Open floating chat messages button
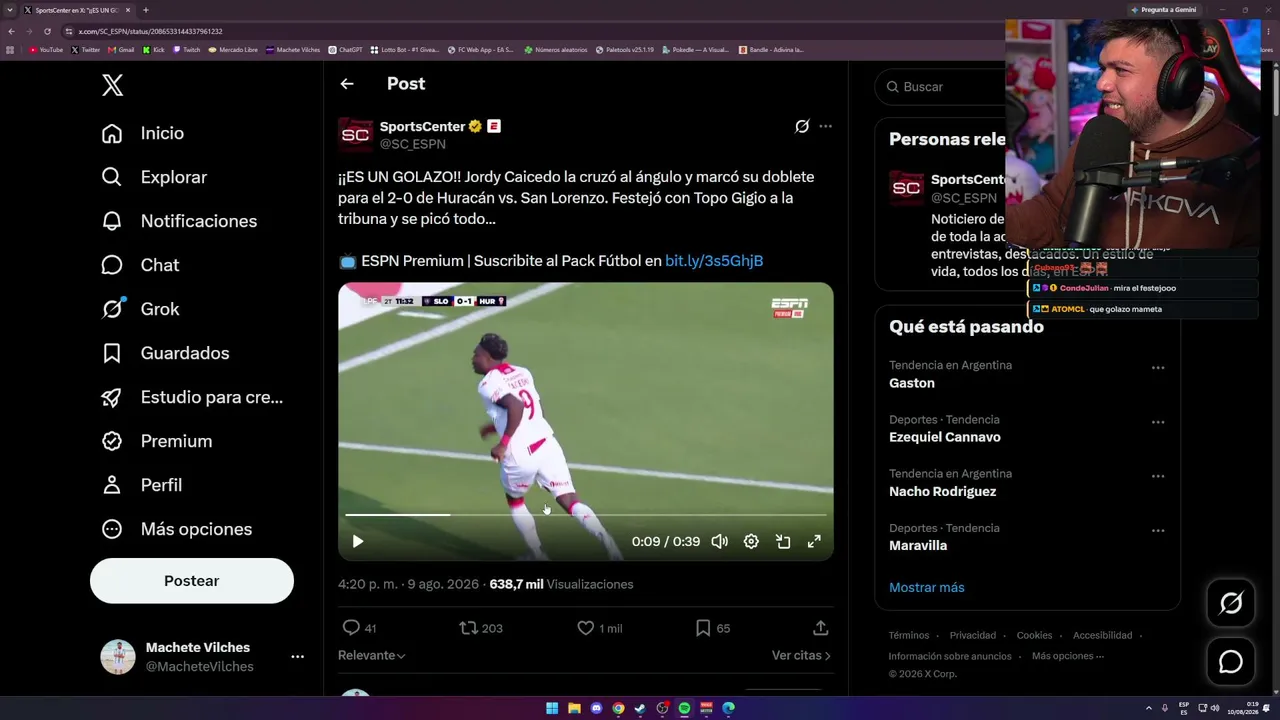This screenshot has height=720, width=1280. pyautogui.click(x=1231, y=662)
